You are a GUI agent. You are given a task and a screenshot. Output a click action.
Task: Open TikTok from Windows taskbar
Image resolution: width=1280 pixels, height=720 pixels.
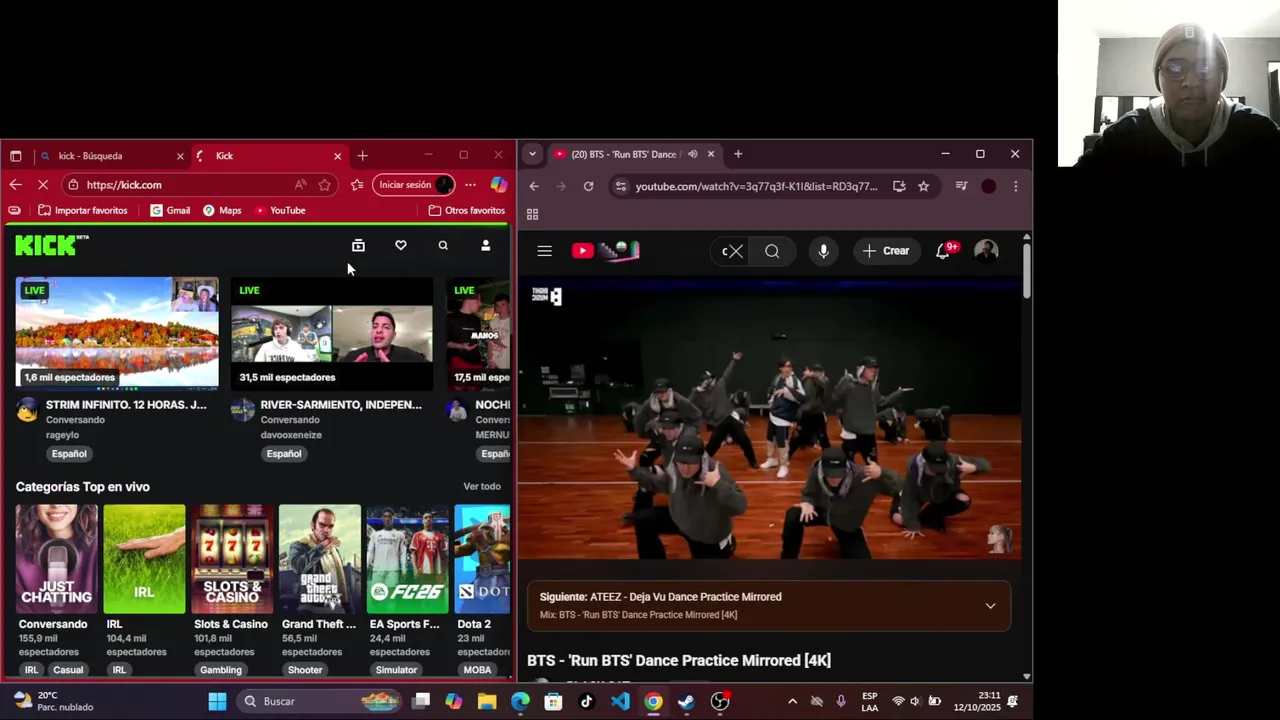click(x=587, y=701)
